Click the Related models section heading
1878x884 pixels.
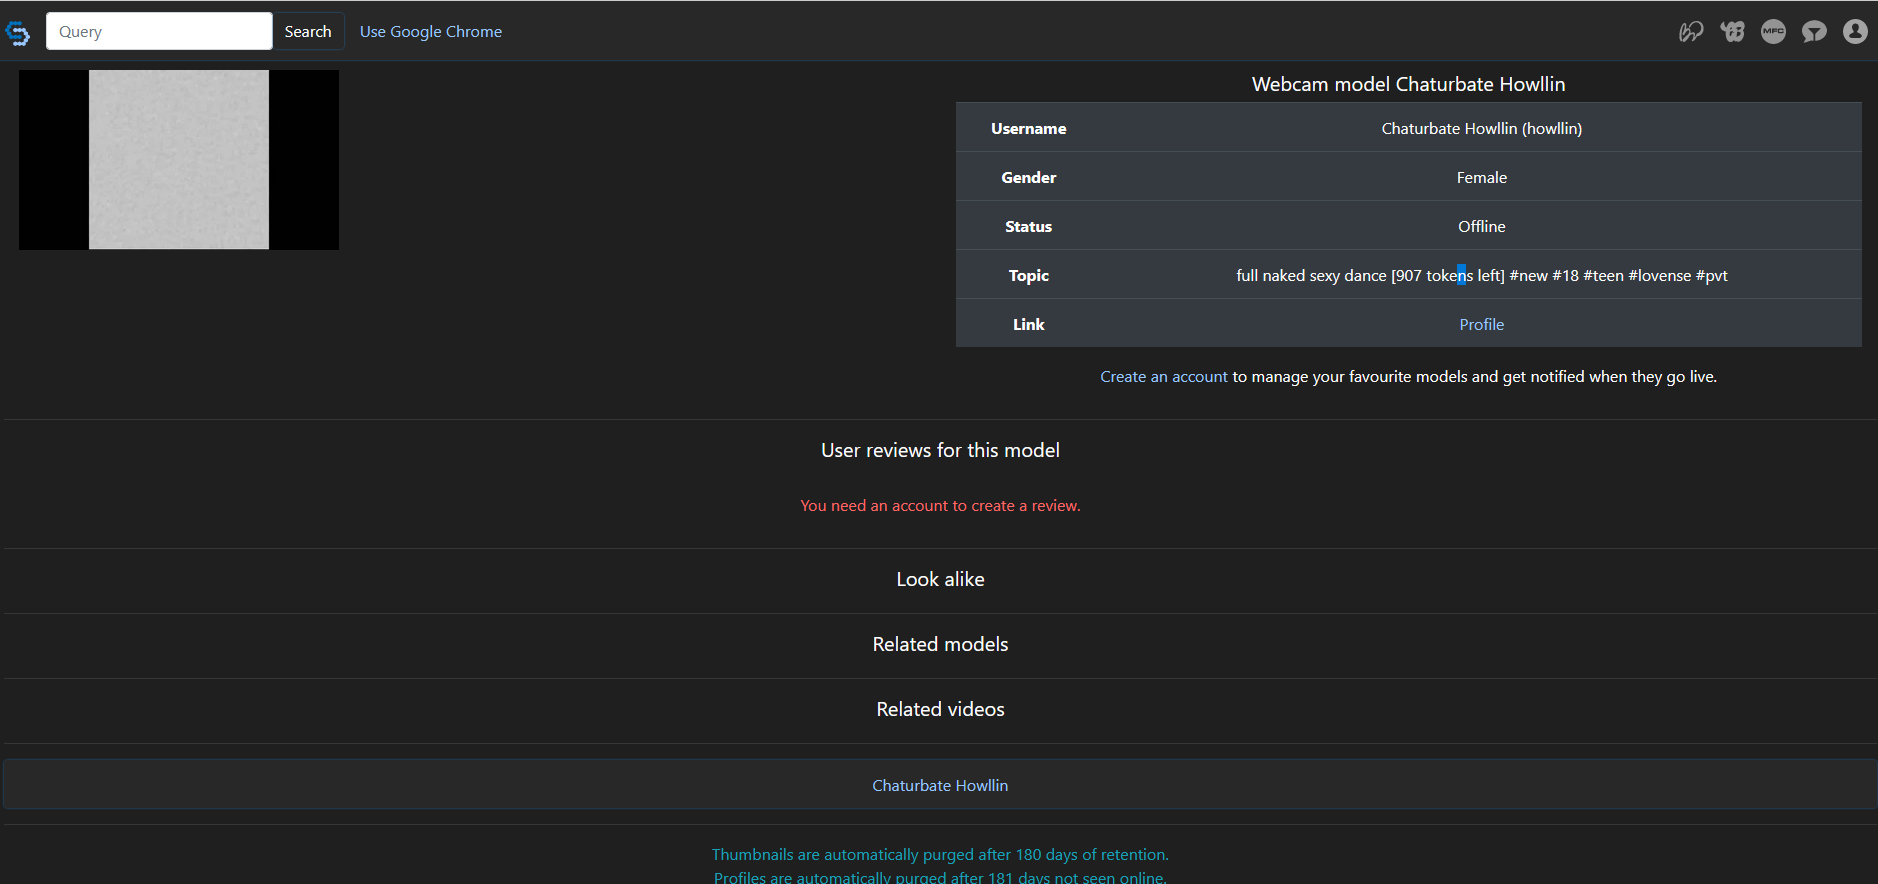[940, 644]
